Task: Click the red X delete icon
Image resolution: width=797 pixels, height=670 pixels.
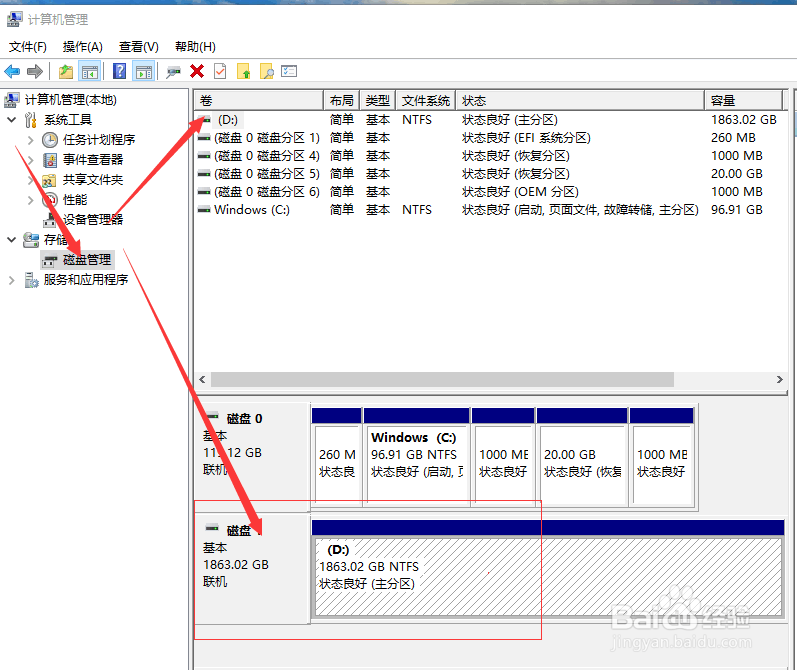Action: (197, 72)
